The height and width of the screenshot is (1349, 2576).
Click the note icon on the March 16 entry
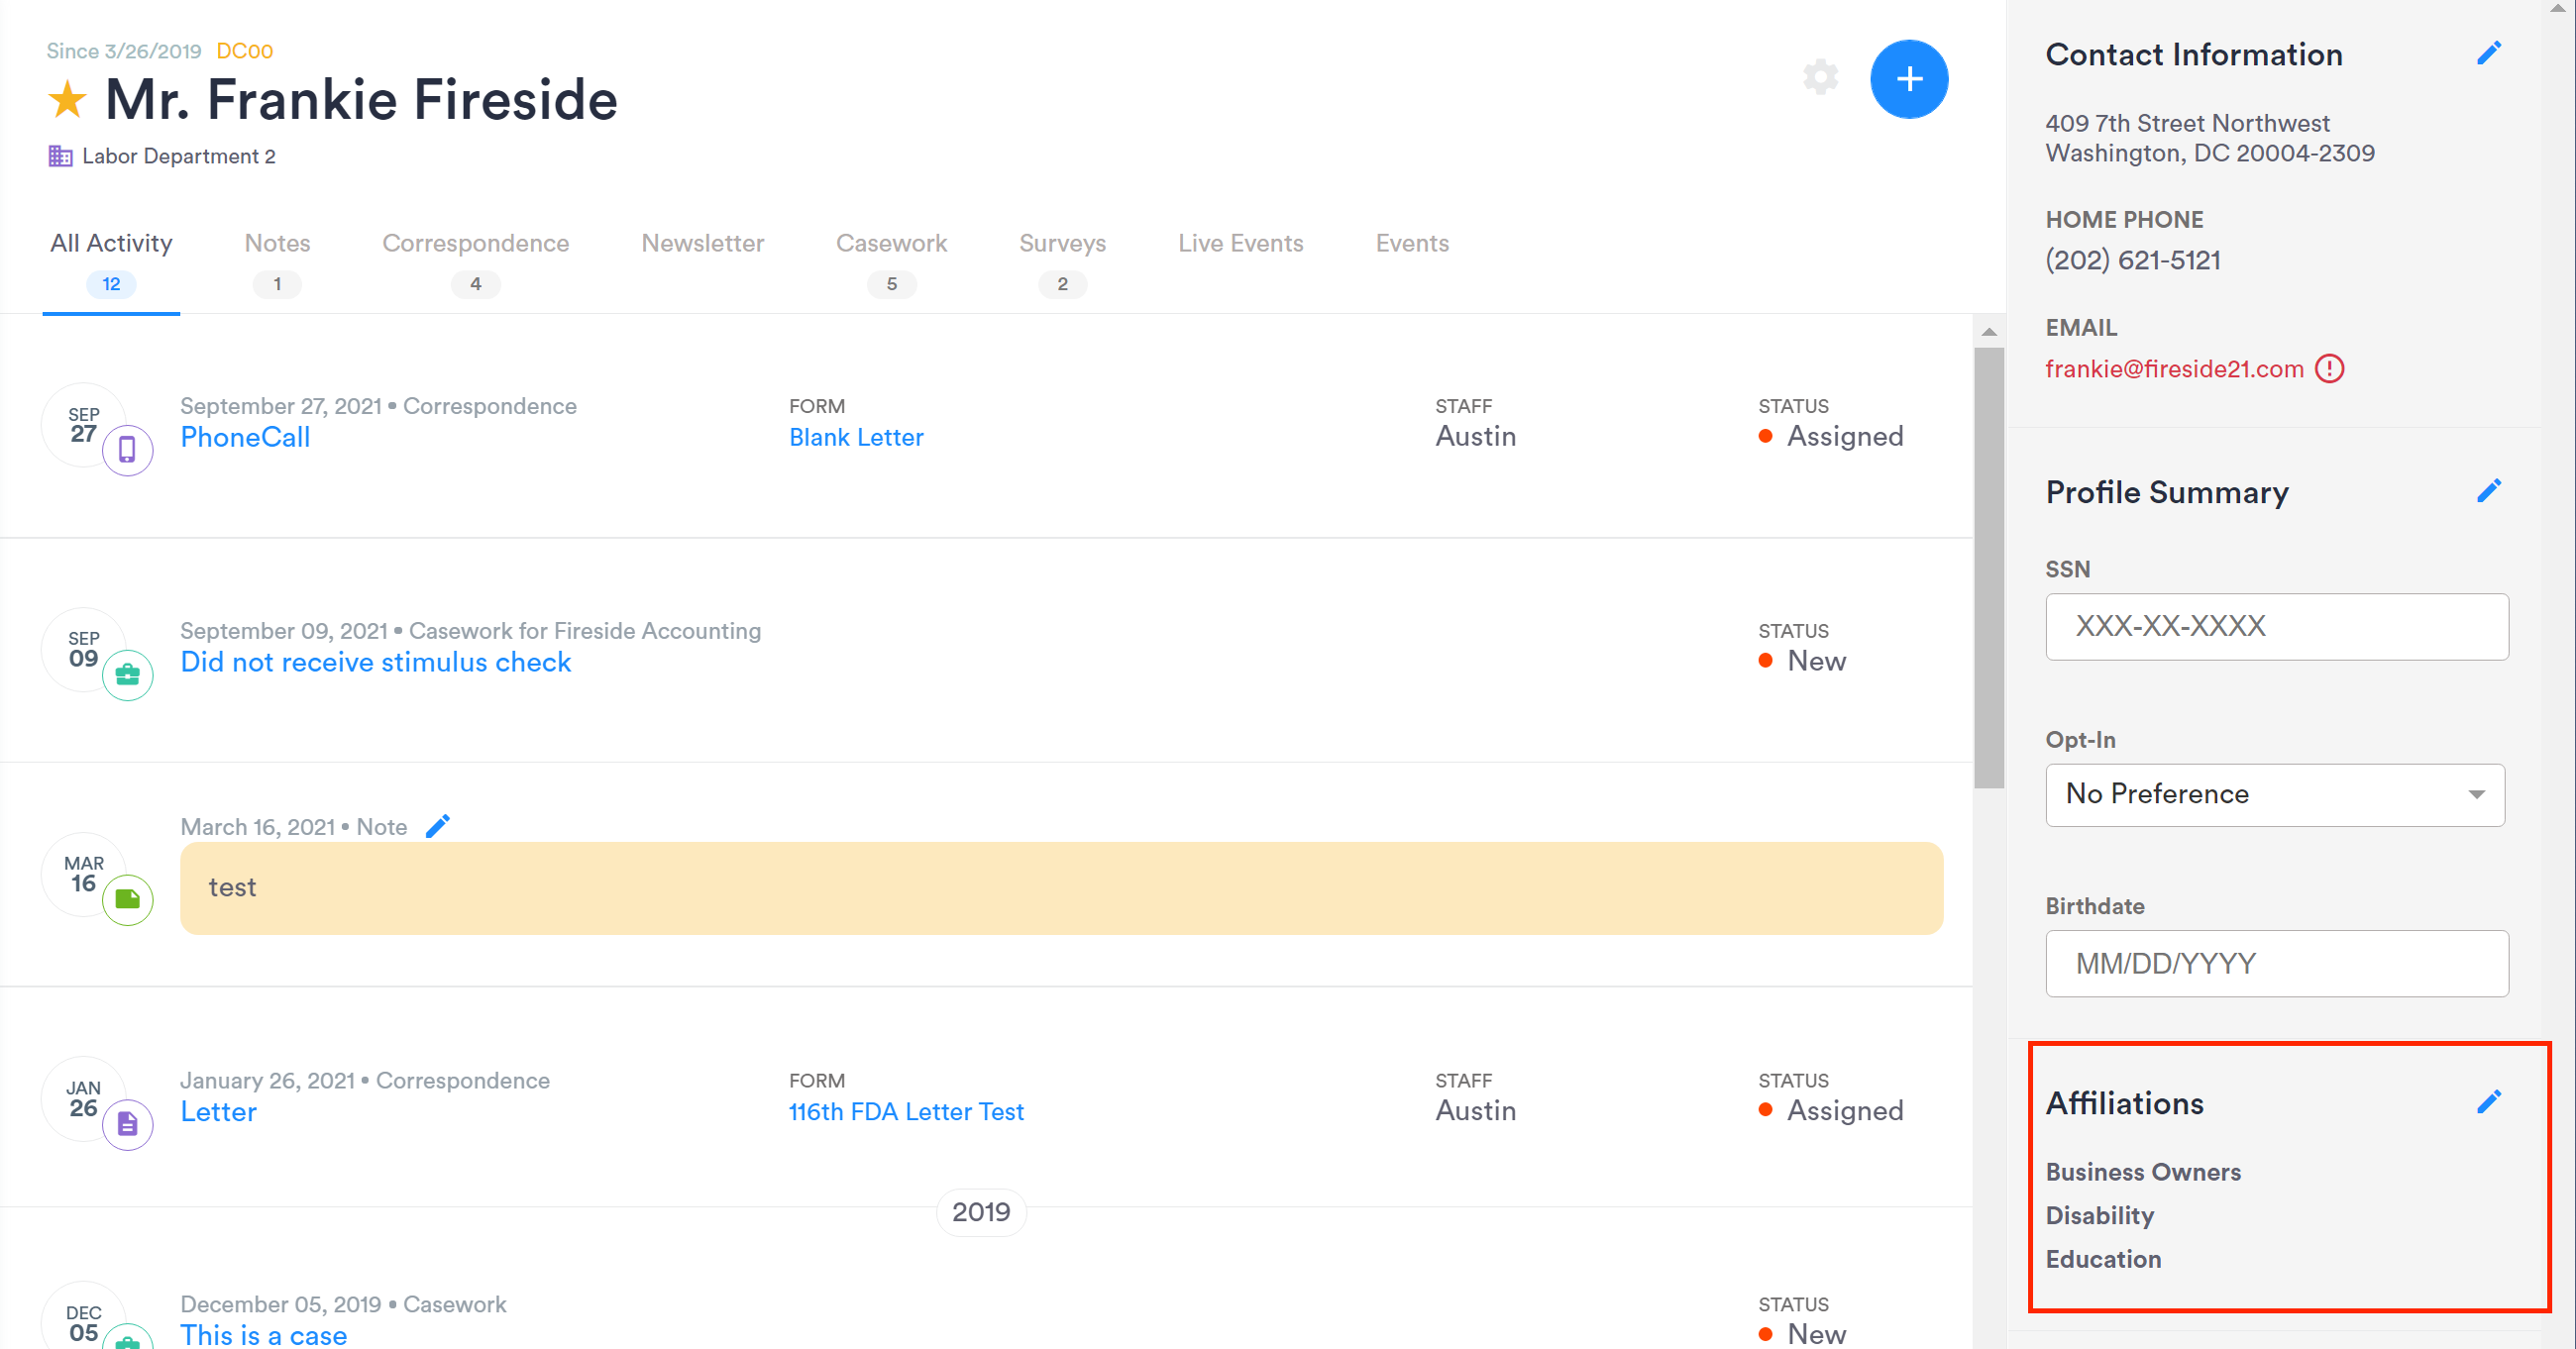[x=127, y=899]
